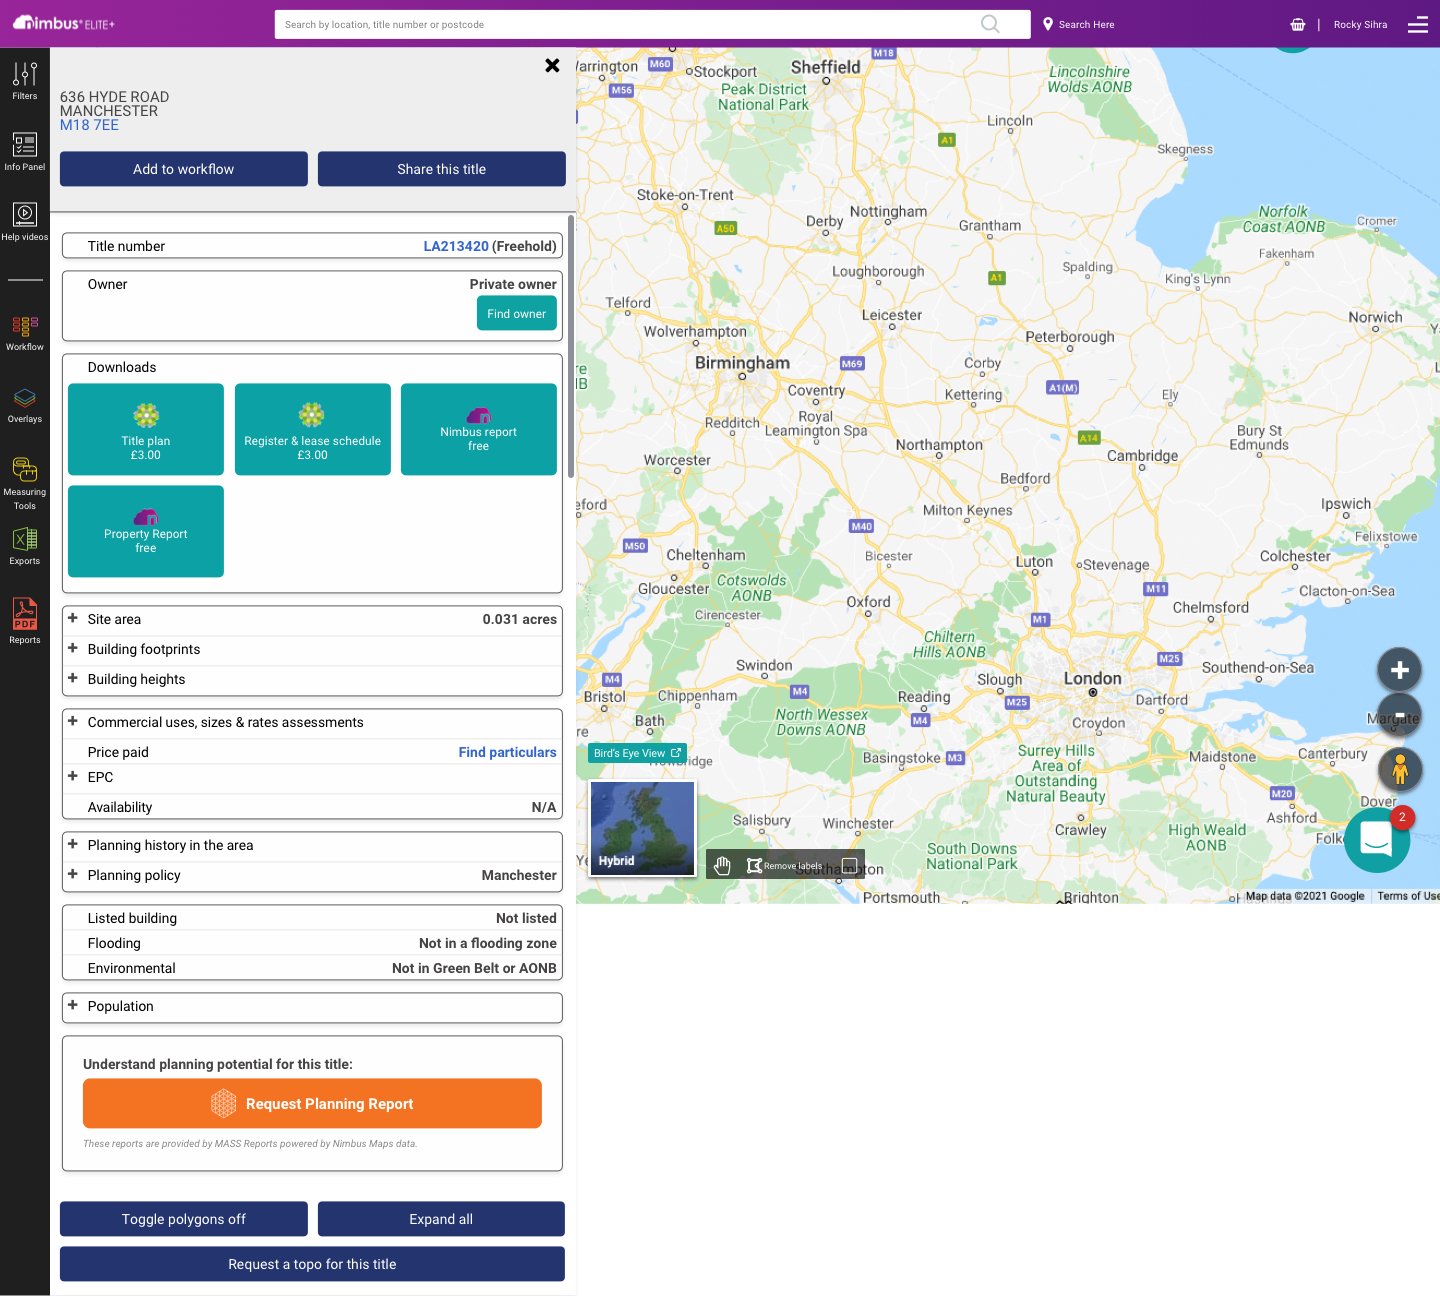Open the Workflow sidebar item
The image size is (1440, 1296).
tap(25, 333)
